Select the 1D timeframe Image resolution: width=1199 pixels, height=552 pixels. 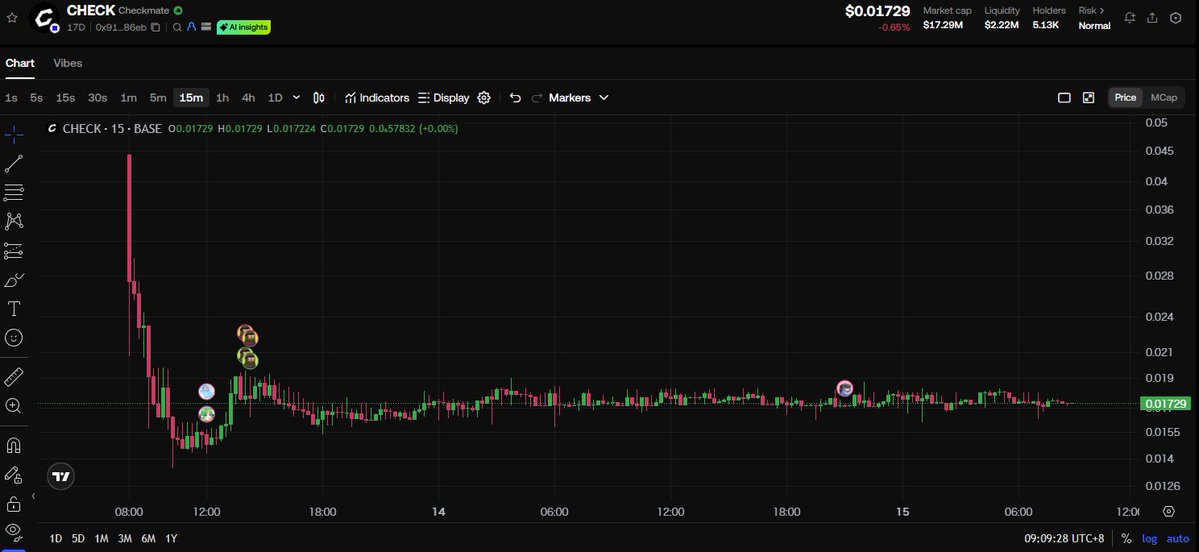[275, 98]
